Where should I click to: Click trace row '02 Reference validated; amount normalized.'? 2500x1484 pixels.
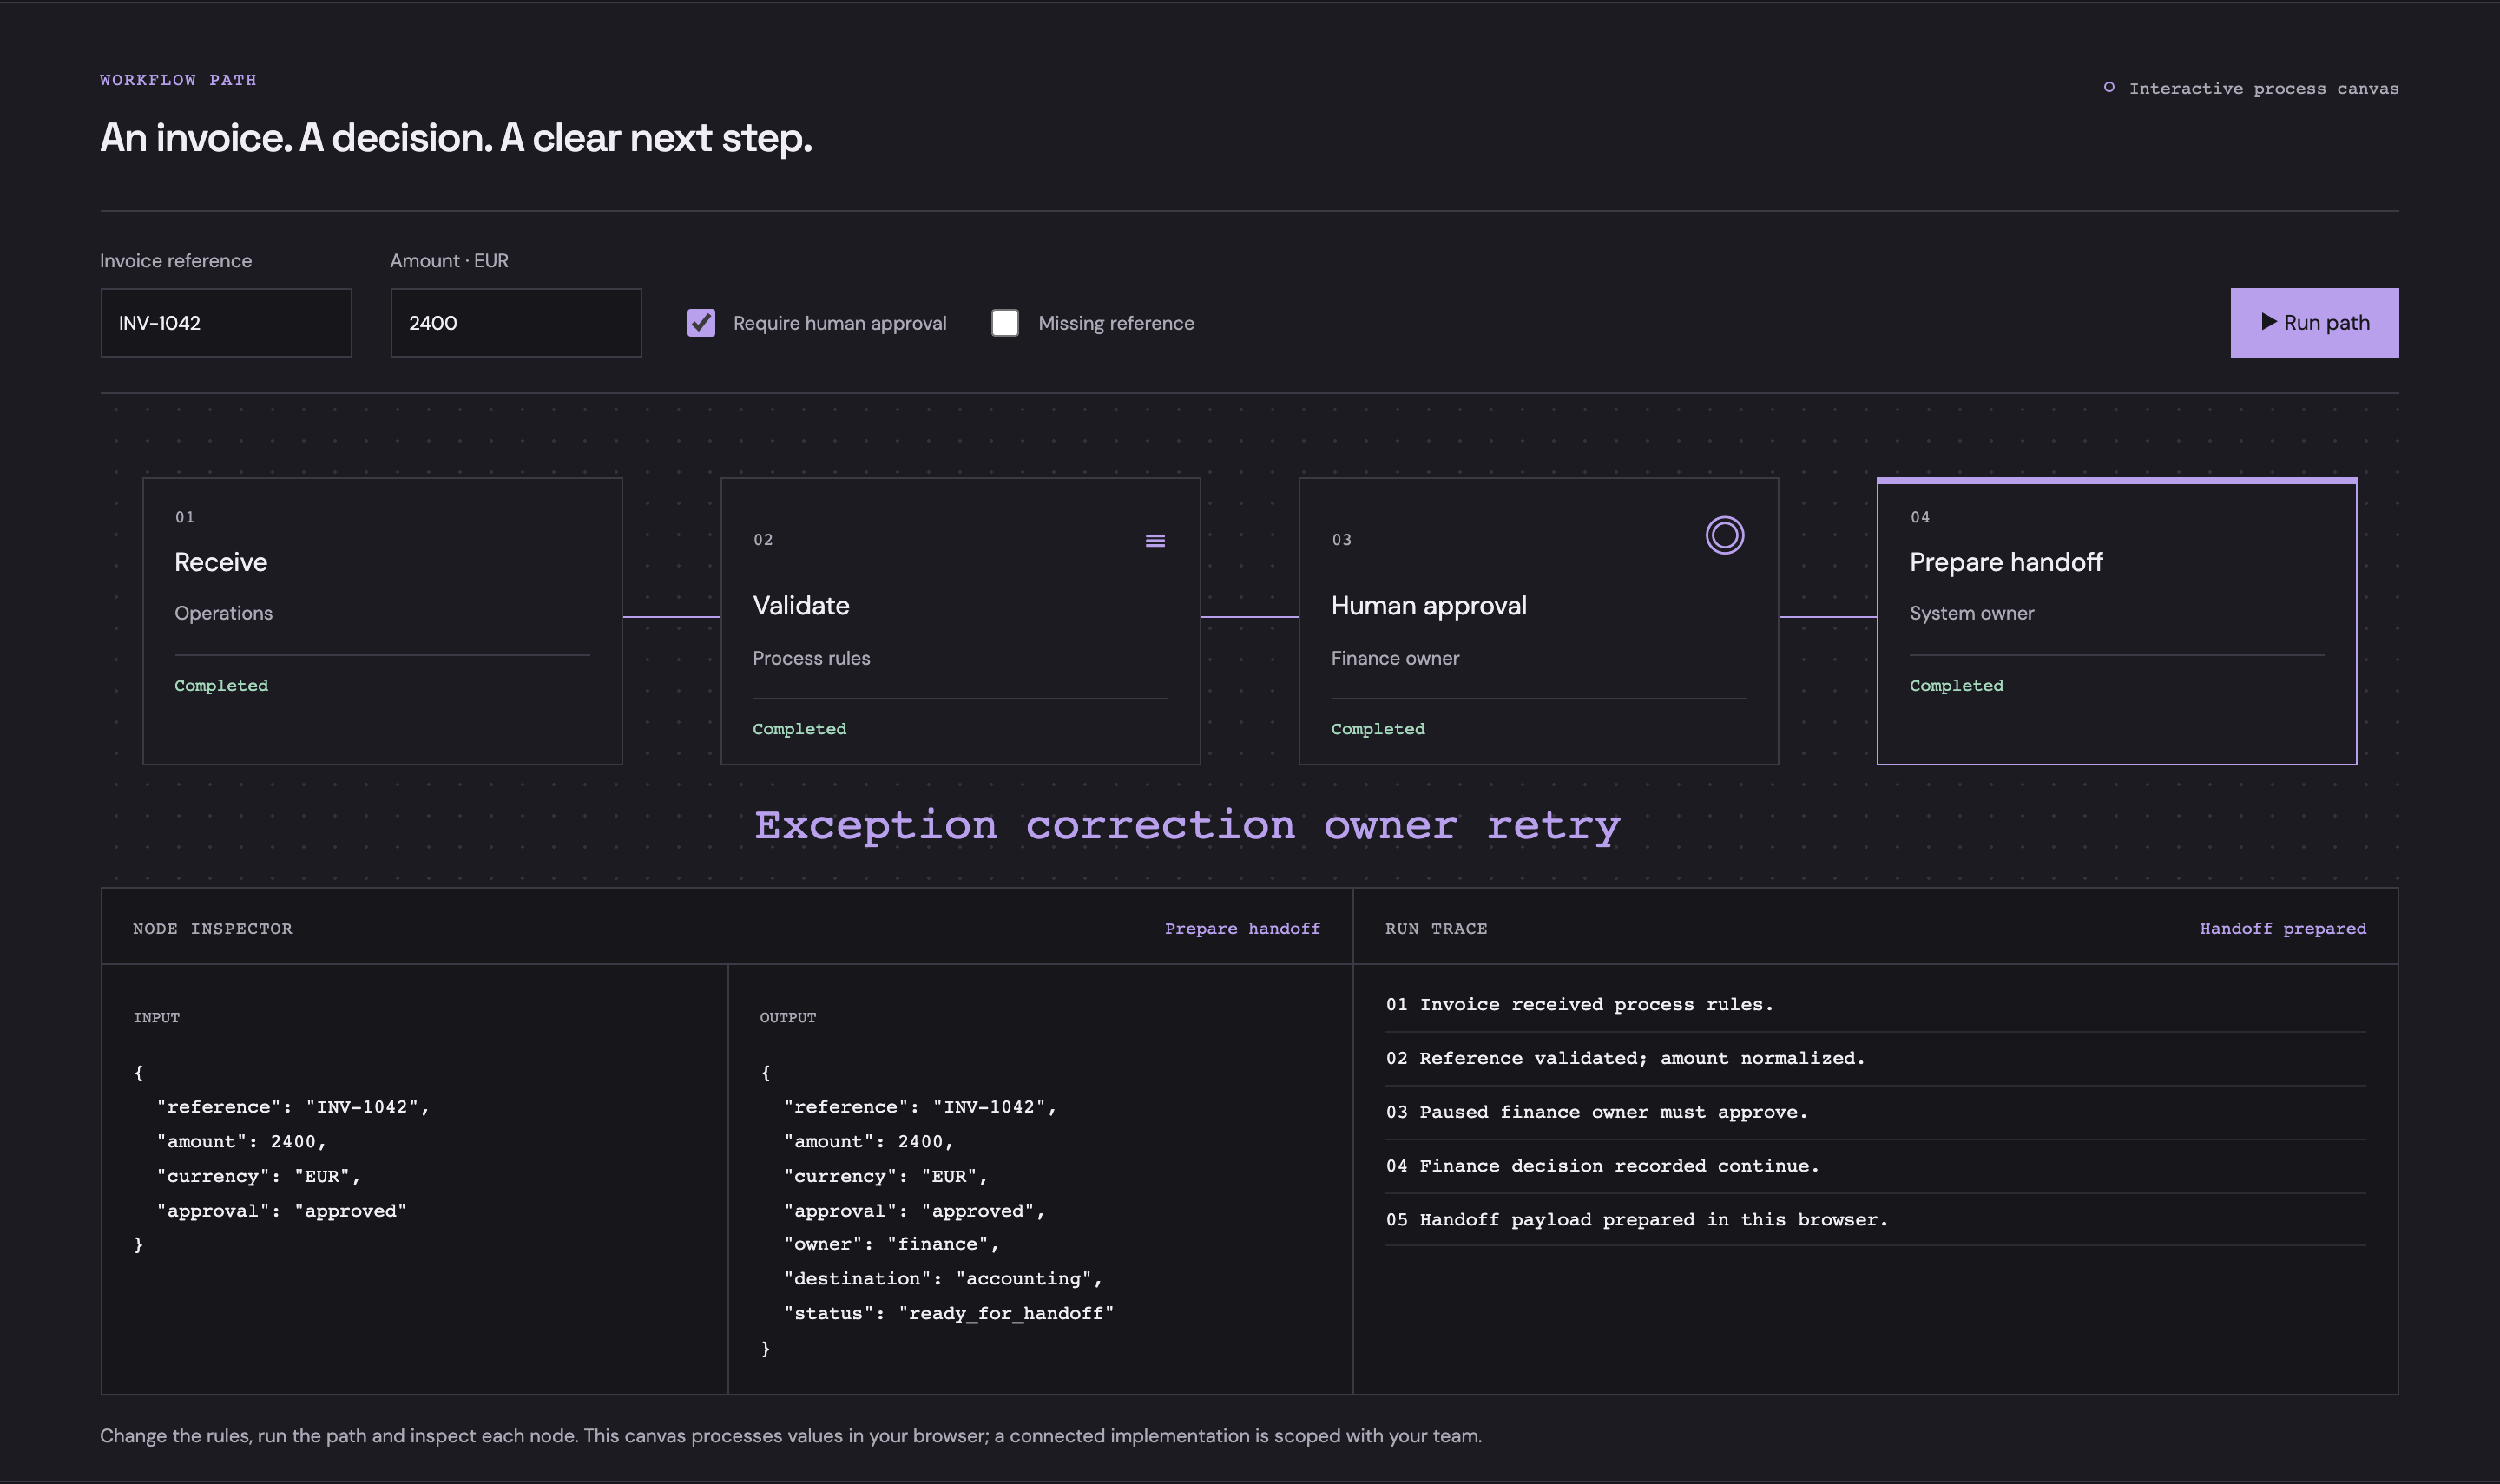(1875, 1058)
